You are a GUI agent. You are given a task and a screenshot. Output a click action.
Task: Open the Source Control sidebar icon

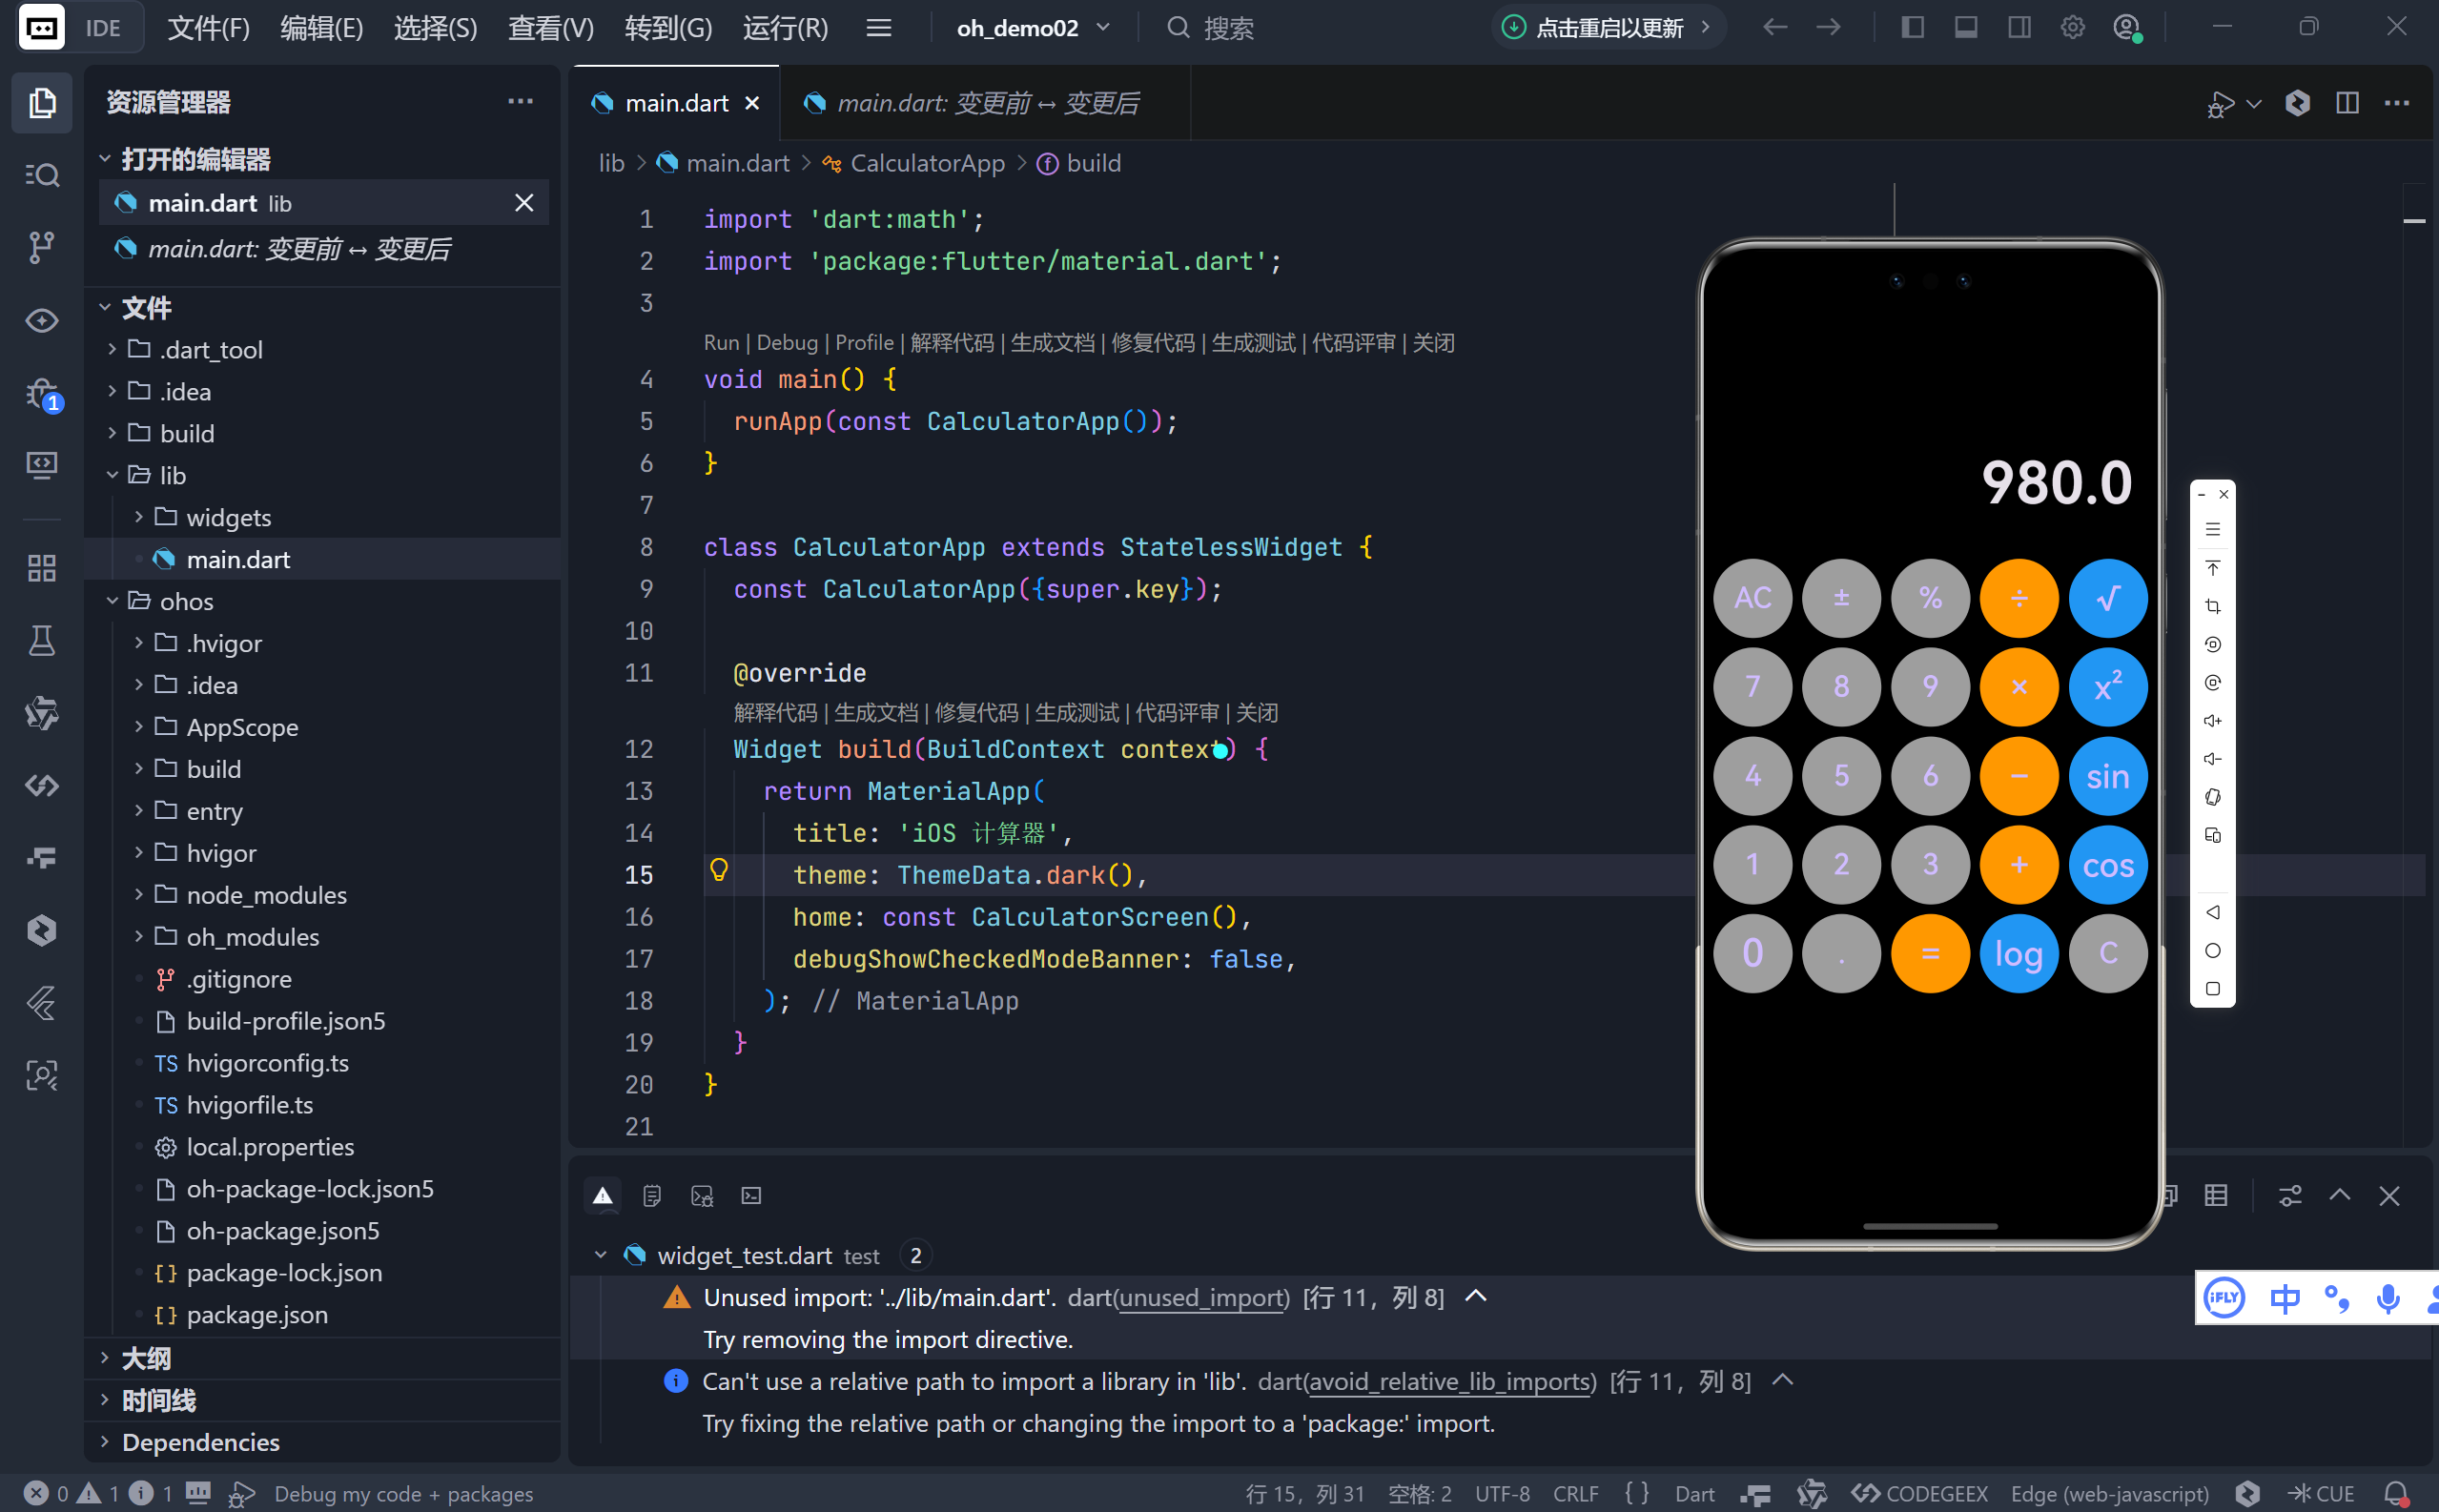click(41, 246)
